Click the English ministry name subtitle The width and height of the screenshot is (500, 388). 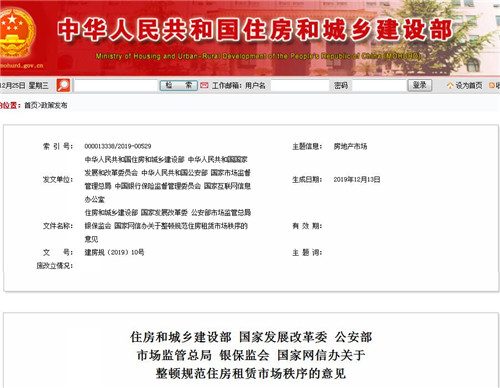(258, 56)
